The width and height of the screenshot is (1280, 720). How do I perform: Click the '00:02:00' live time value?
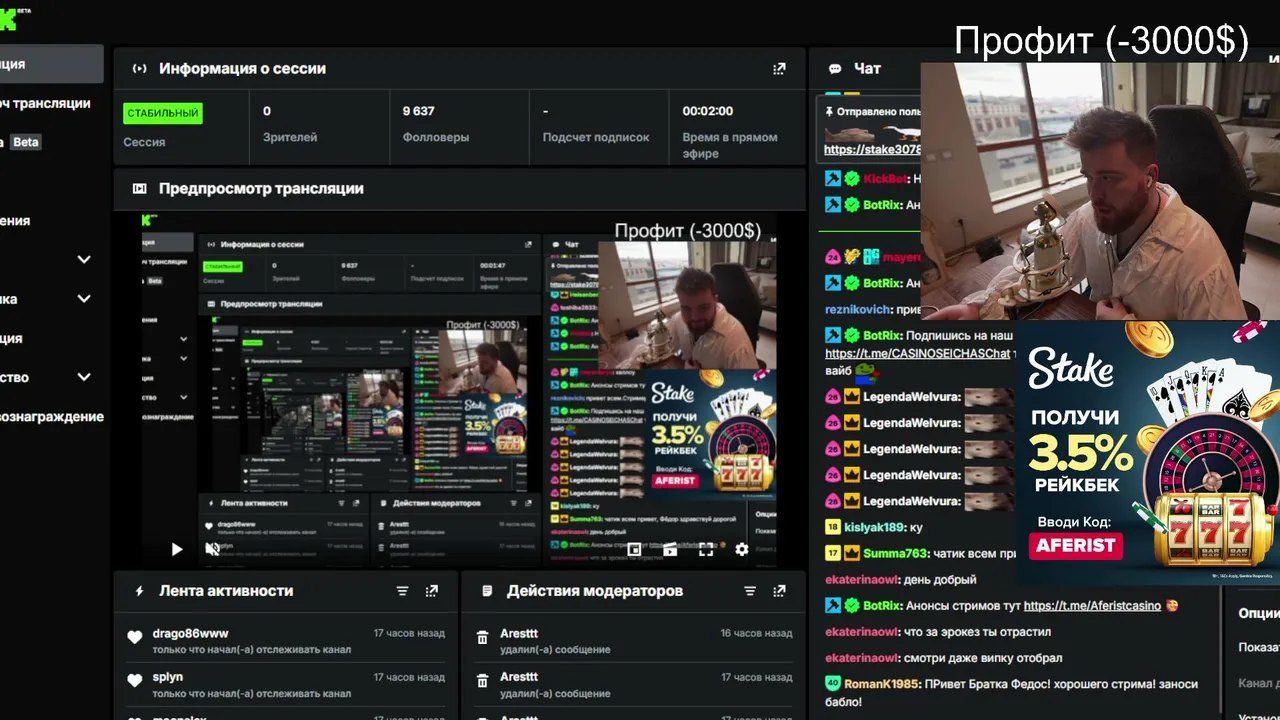point(708,111)
